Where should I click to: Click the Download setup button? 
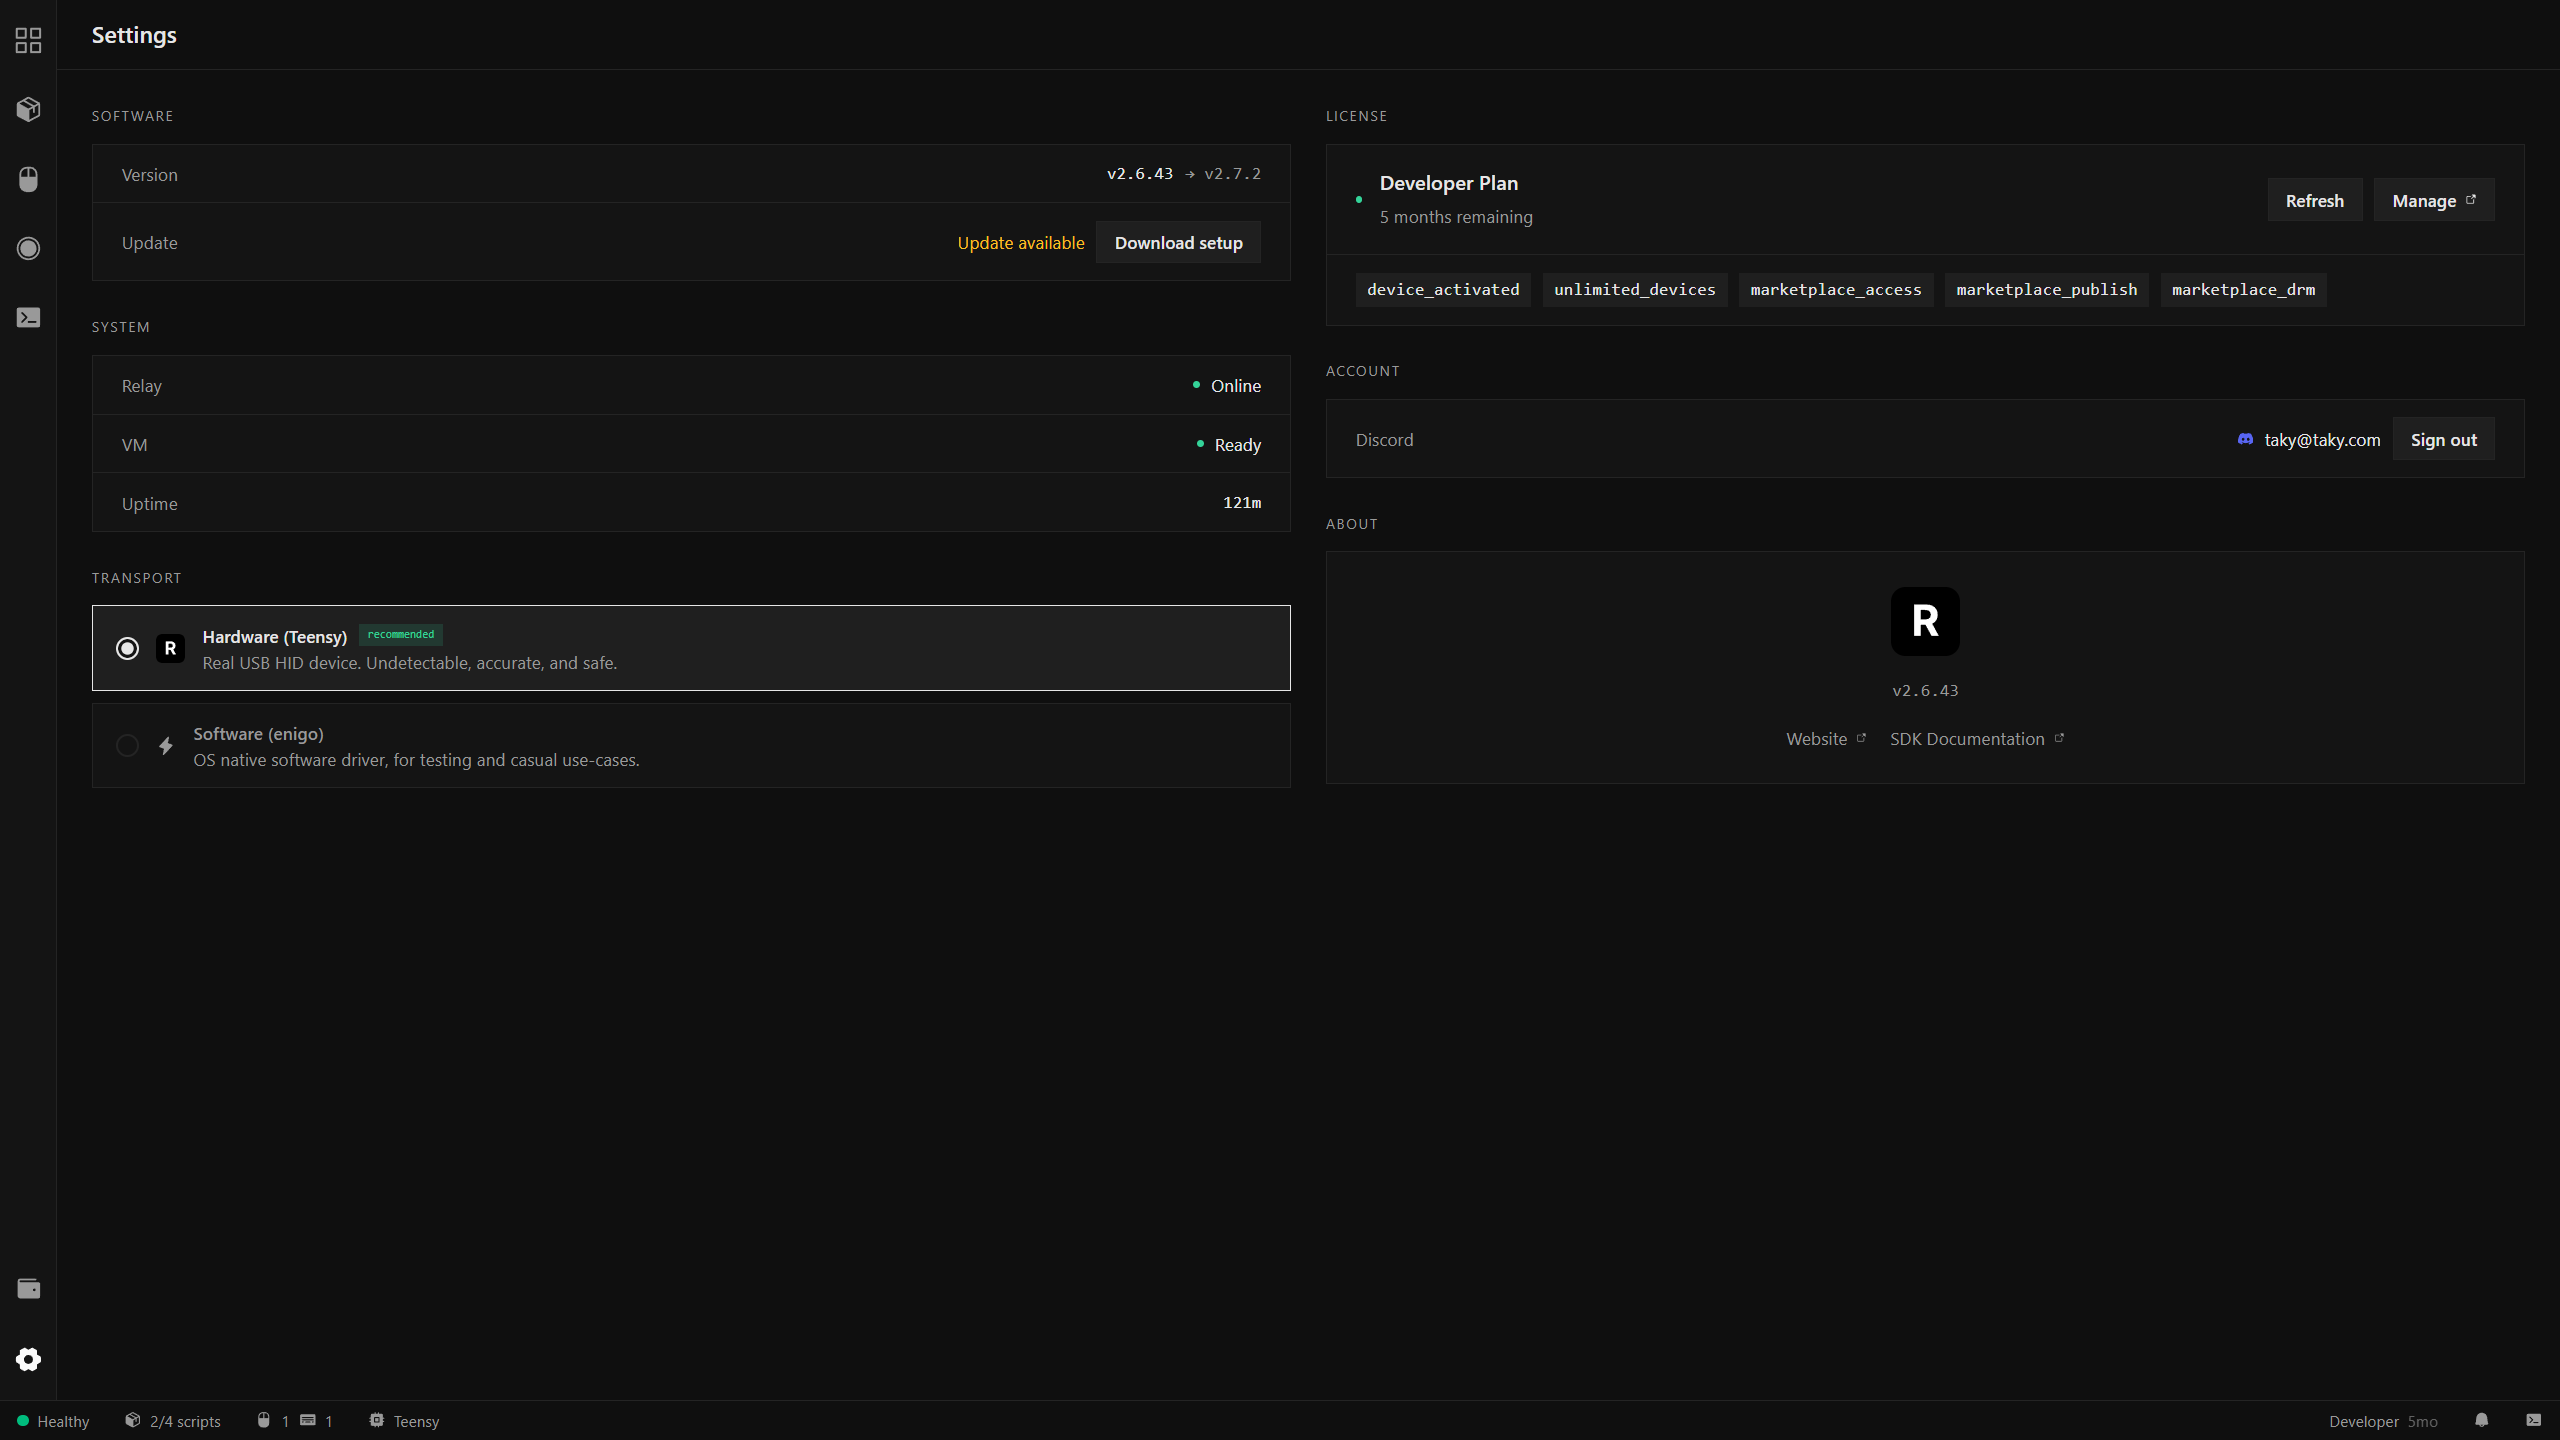point(1178,243)
